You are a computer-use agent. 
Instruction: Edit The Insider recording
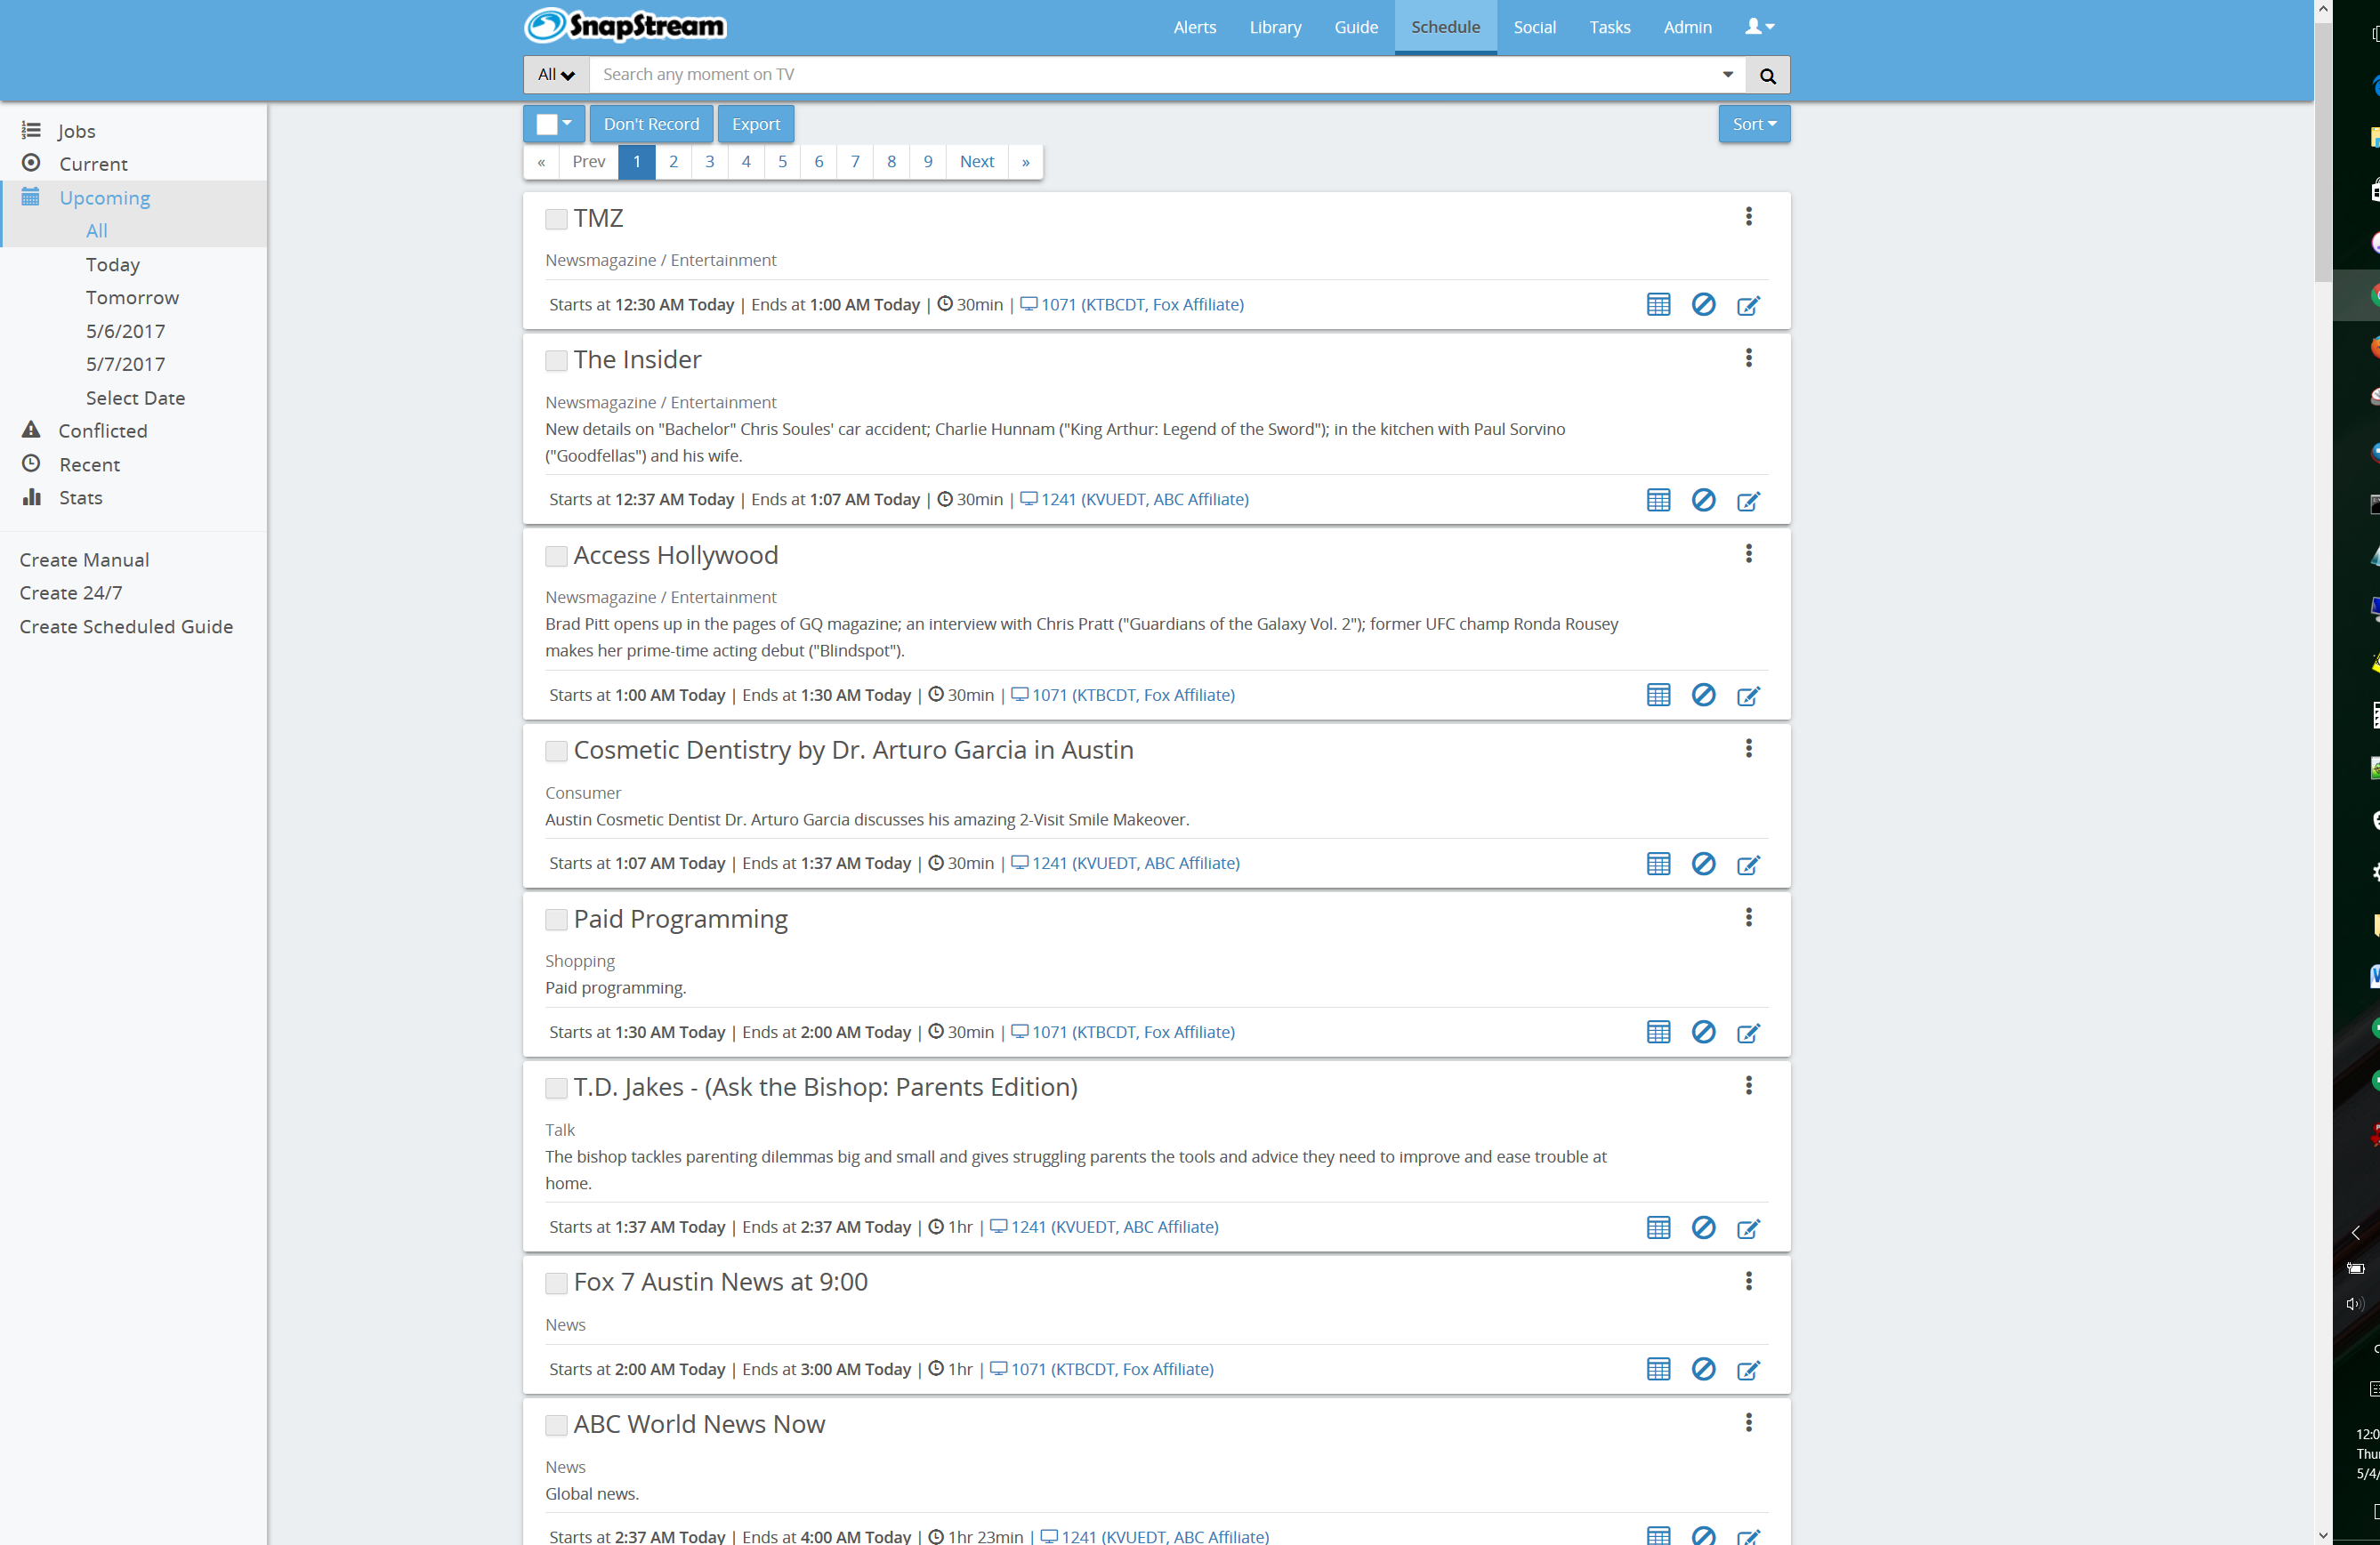[1748, 501]
